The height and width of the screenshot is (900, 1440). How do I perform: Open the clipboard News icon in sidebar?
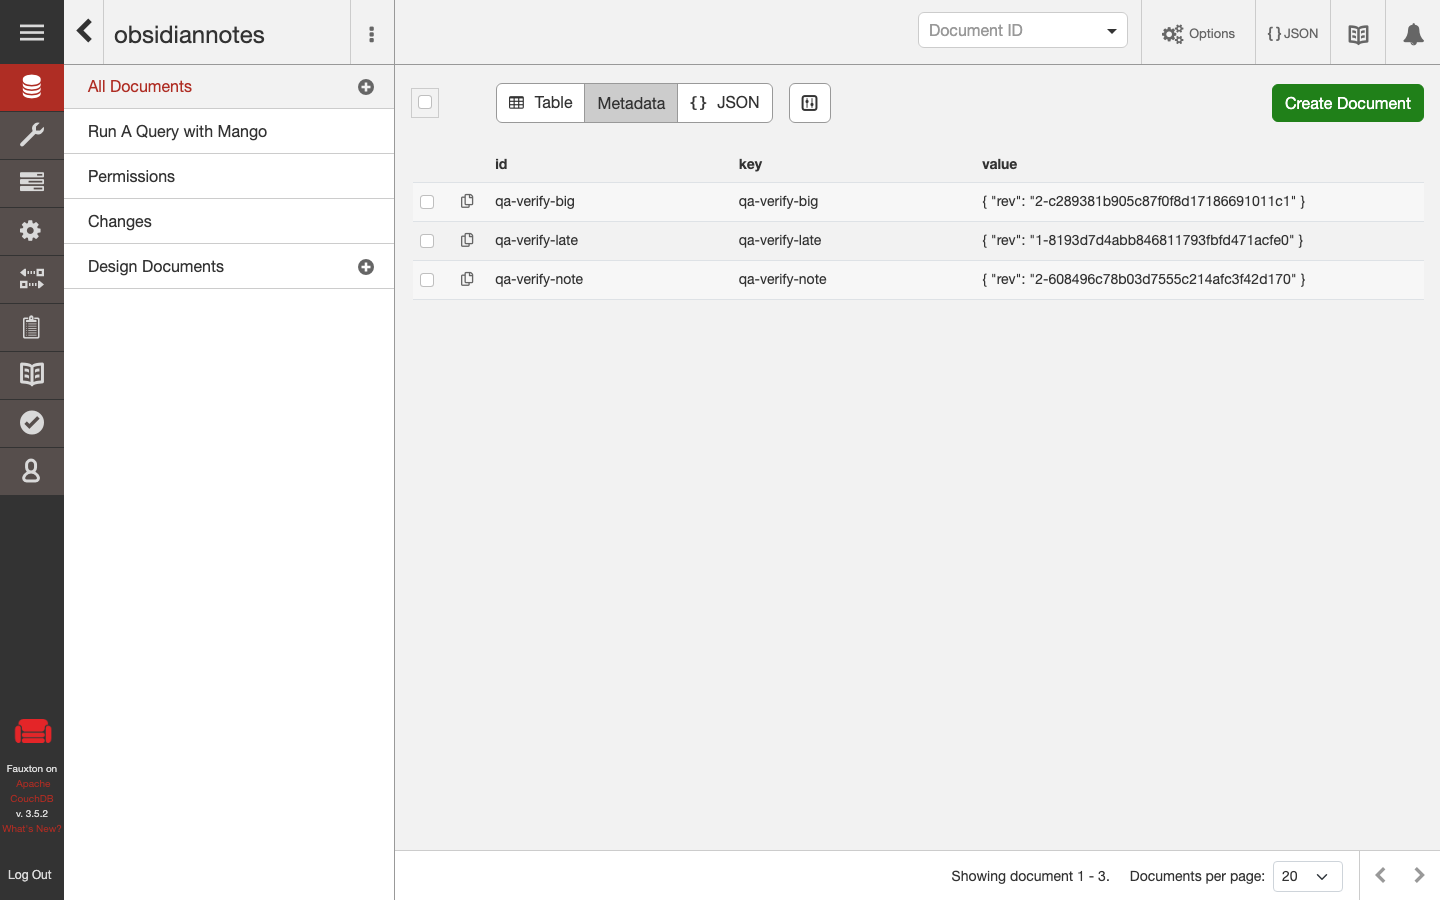(32, 327)
